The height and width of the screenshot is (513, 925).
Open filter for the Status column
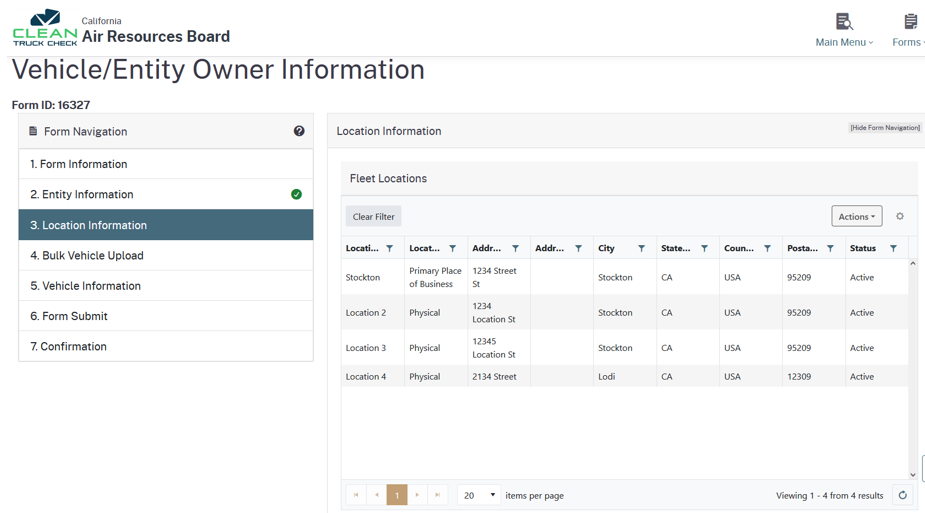893,249
